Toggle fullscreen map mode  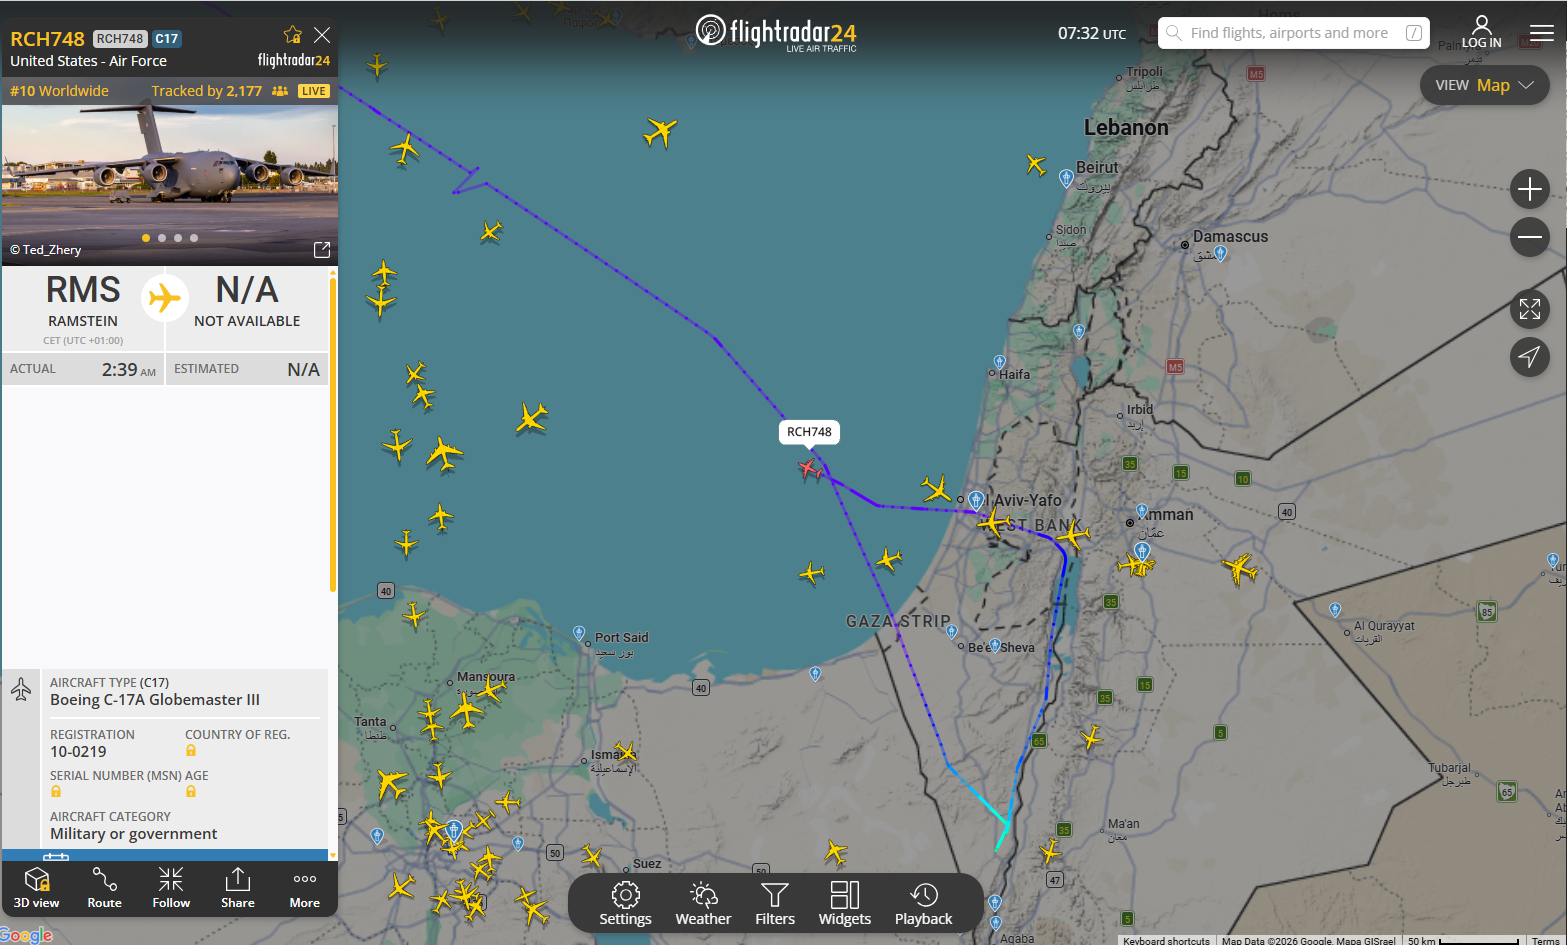tap(1530, 309)
